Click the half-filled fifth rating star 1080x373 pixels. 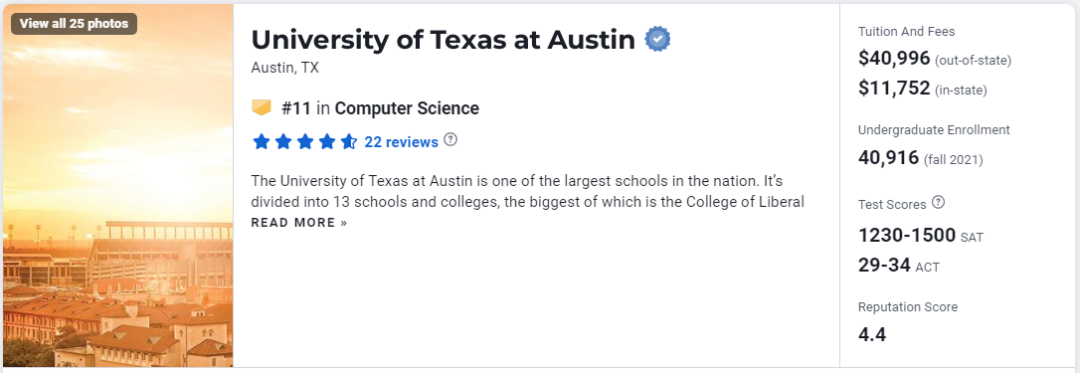click(x=349, y=142)
